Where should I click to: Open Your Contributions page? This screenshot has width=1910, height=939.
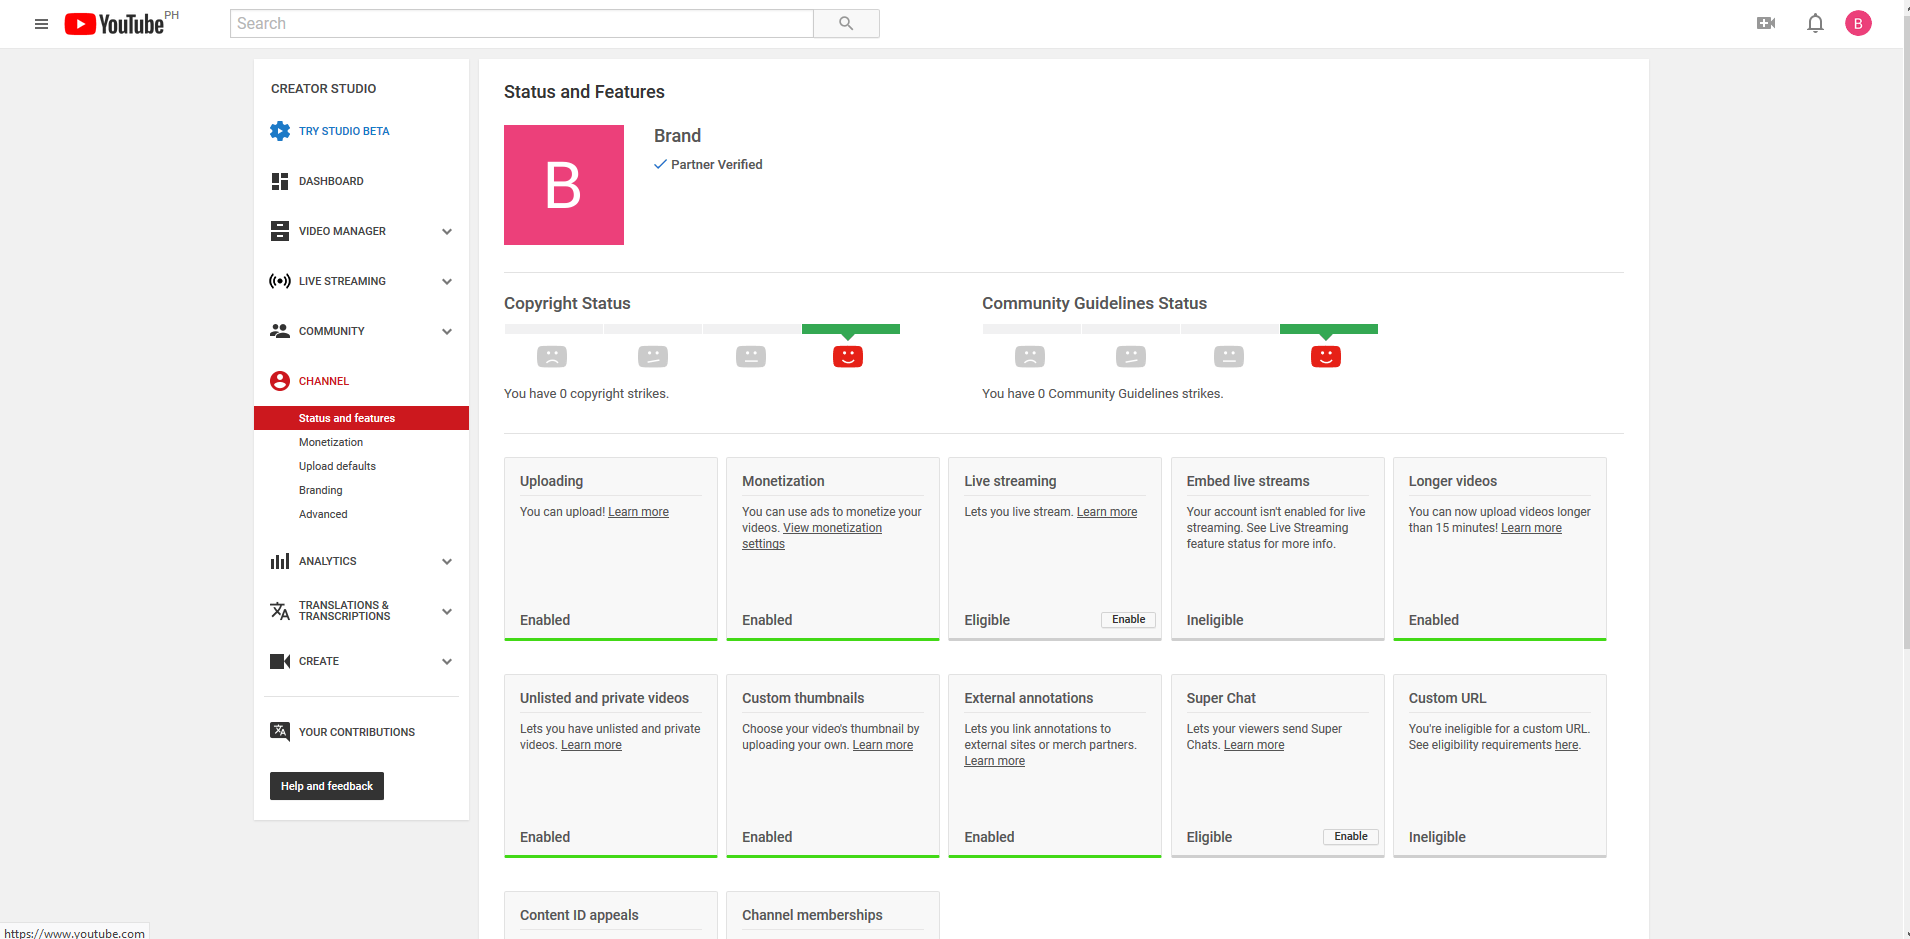pyautogui.click(x=357, y=732)
